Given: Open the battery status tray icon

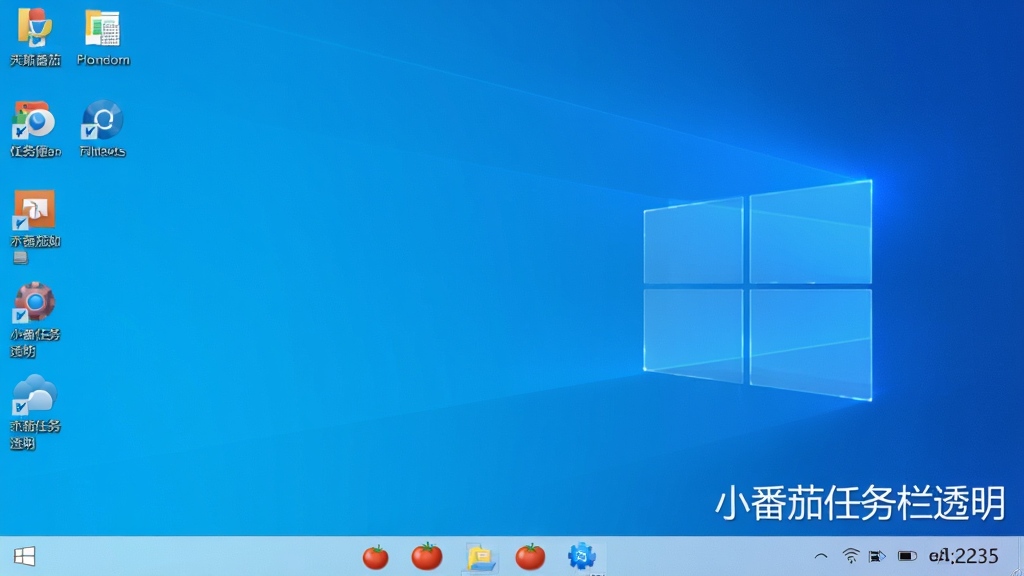Looking at the screenshot, I should click(x=907, y=556).
